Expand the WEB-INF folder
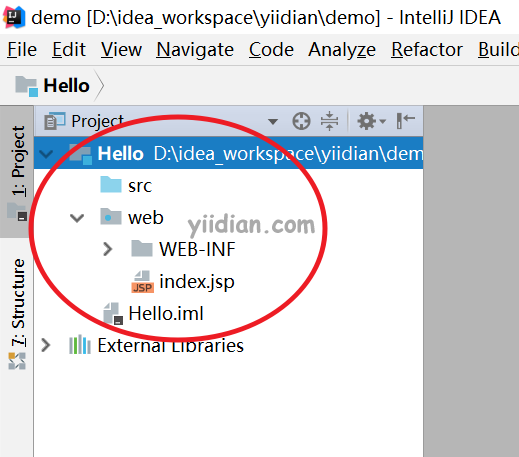Screen dimensions: 519x457 [x=107, y=249]
